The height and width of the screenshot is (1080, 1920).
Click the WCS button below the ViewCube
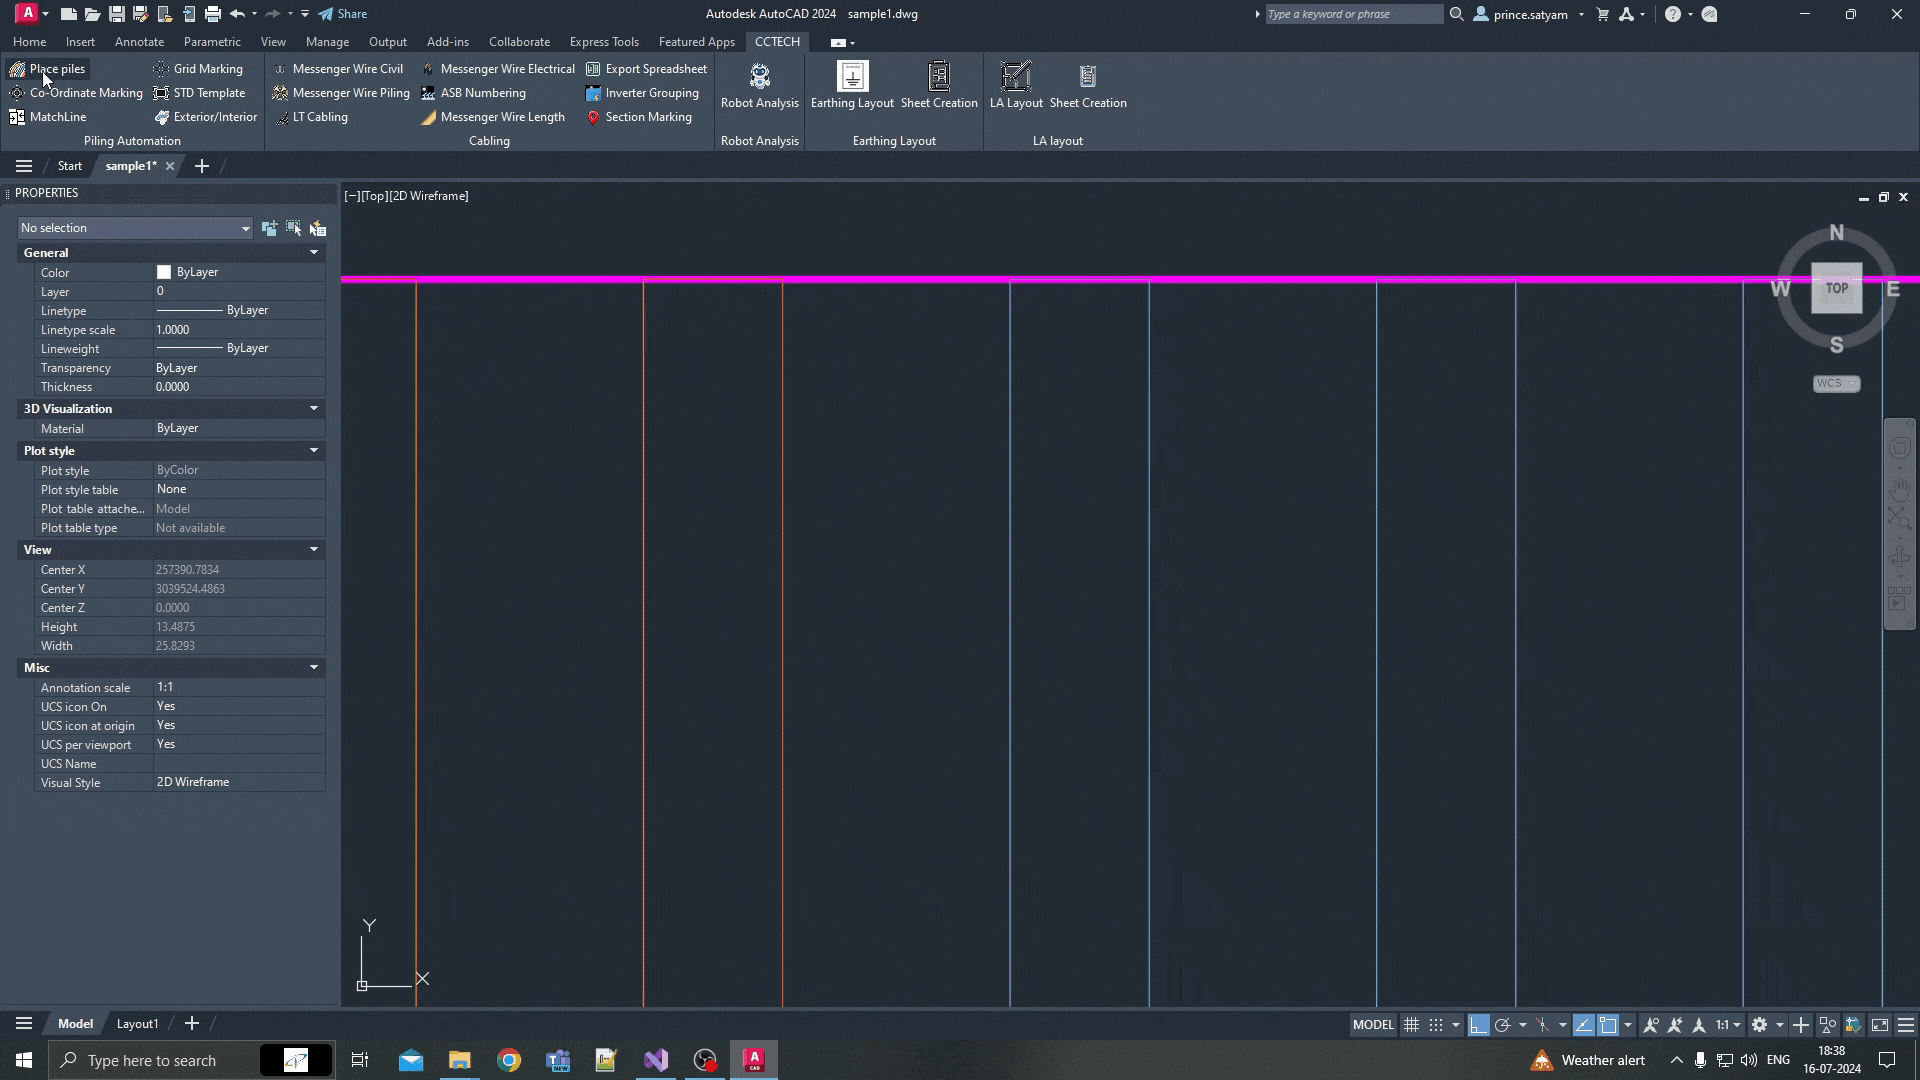[1836, 384]
